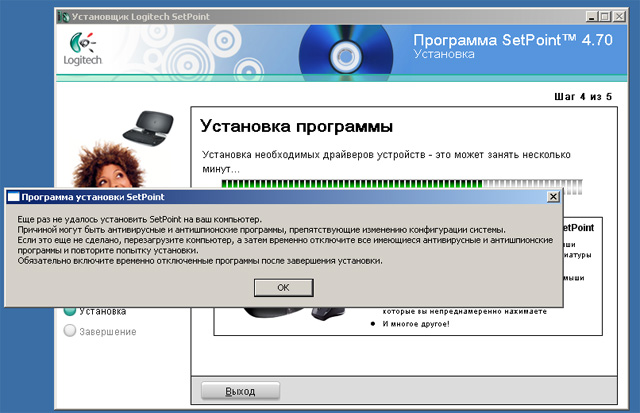This screenshot has height=413, width=640.
Task: Click the 'Установка программы' heading
Action: 296,126
